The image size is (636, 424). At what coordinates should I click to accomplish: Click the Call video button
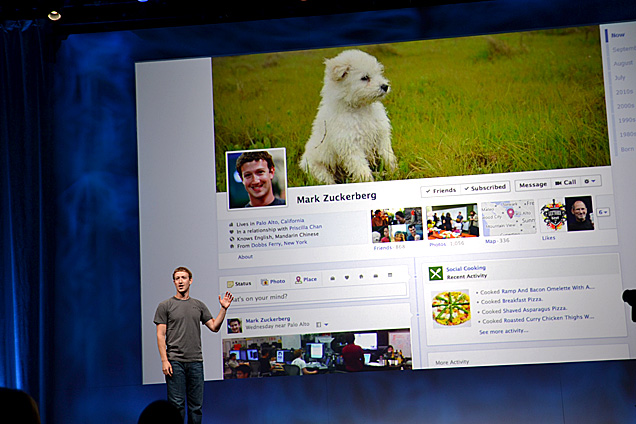pyautogui.click(x=566, y=183)
